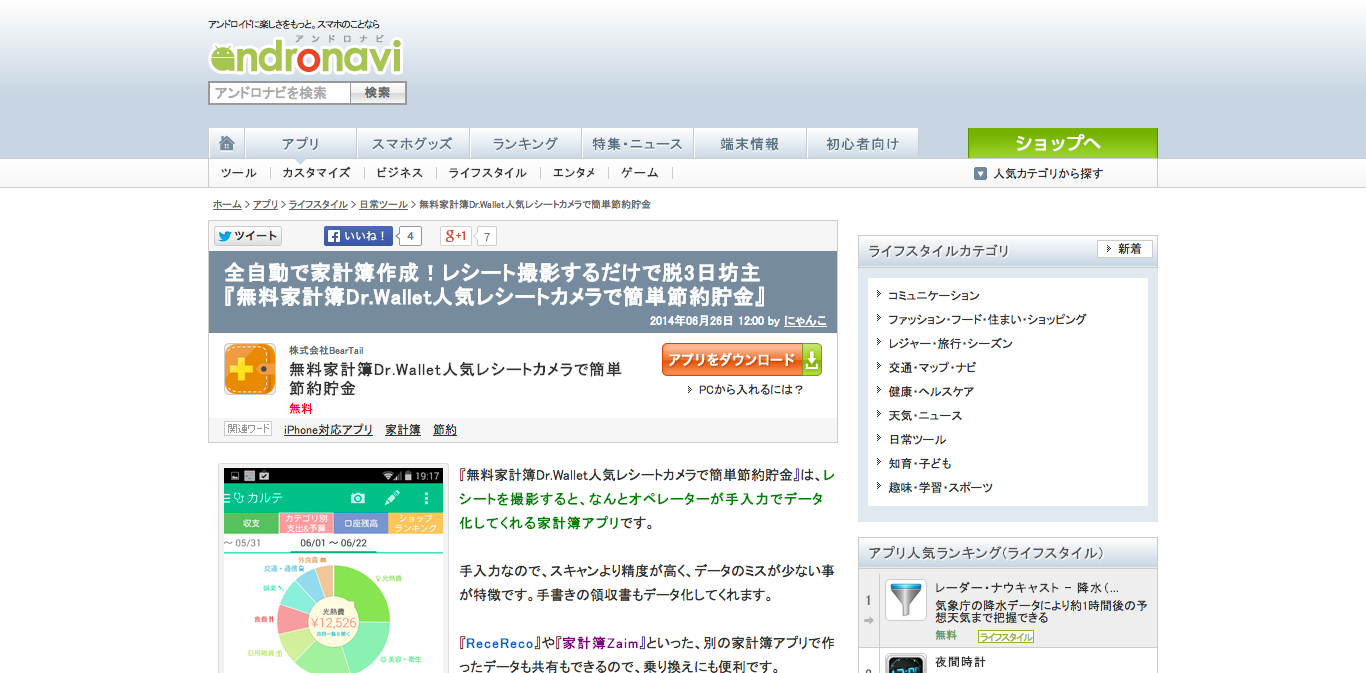
Task: Open レジャー・旅行・シーズン category
Action: (x=951, y=344)
